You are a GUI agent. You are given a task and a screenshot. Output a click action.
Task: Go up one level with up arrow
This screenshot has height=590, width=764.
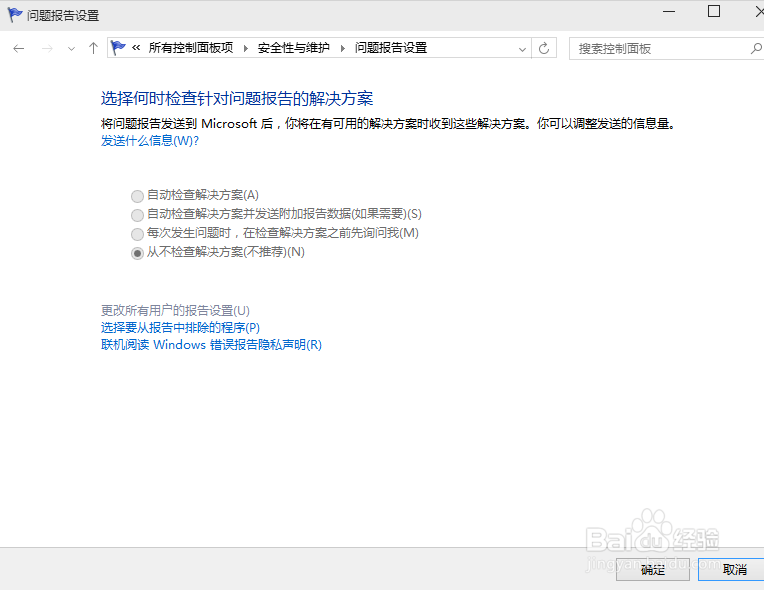[x=93, y=48]
